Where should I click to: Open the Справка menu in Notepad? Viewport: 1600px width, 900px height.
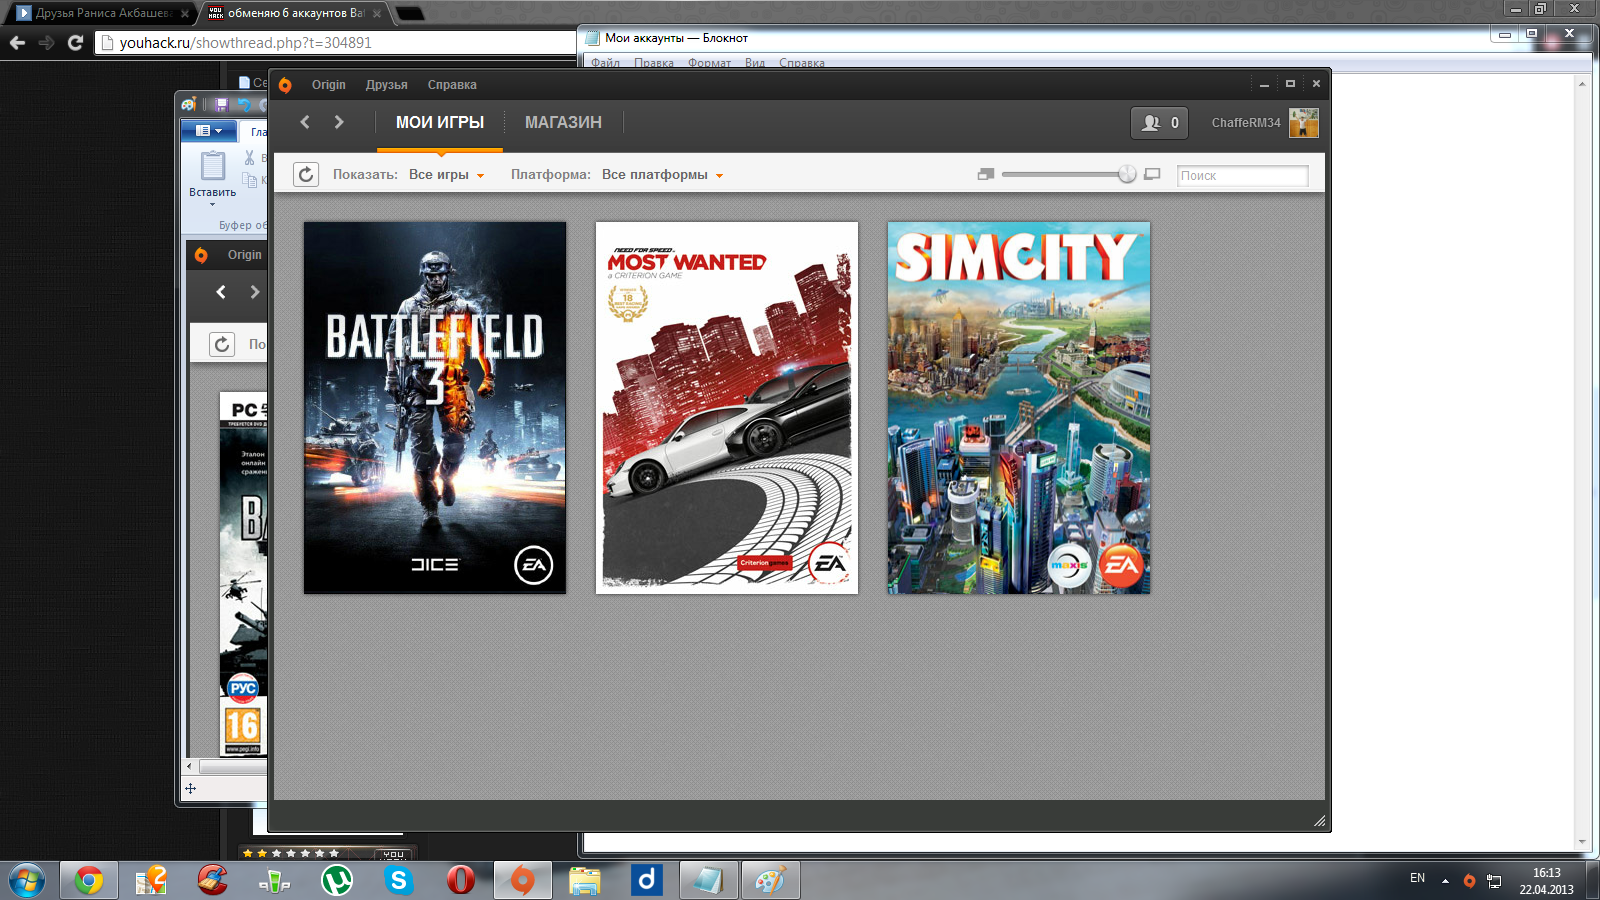point(802,63)
